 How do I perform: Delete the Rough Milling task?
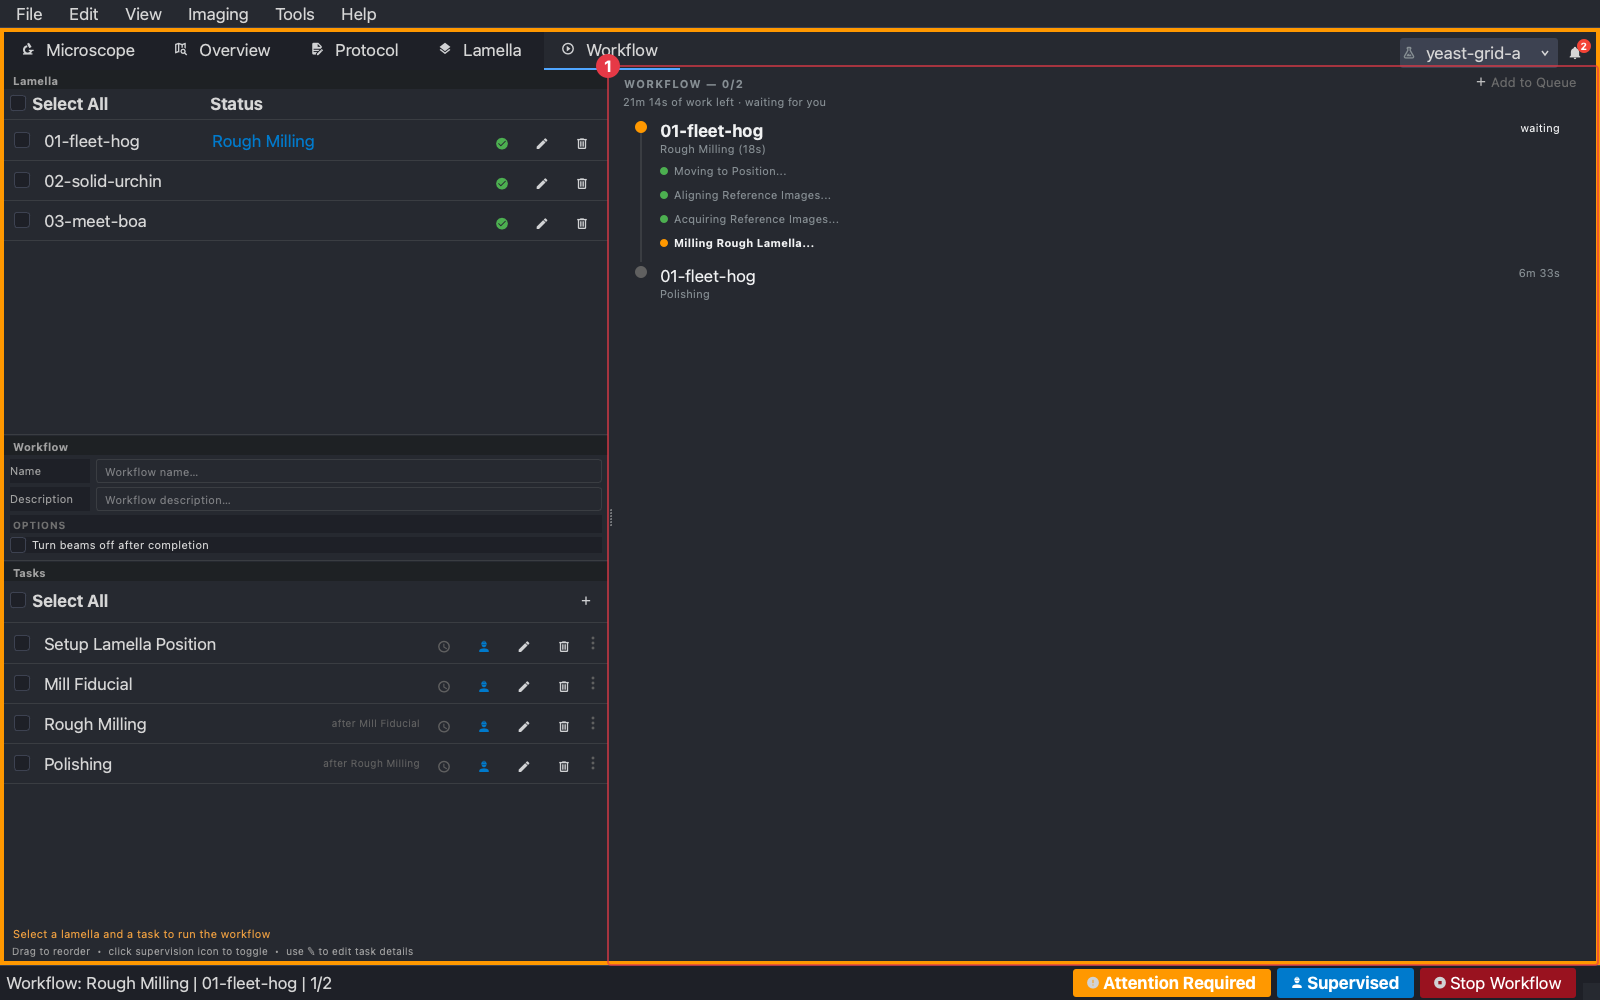pyautogui.click(x=564, y=727)
